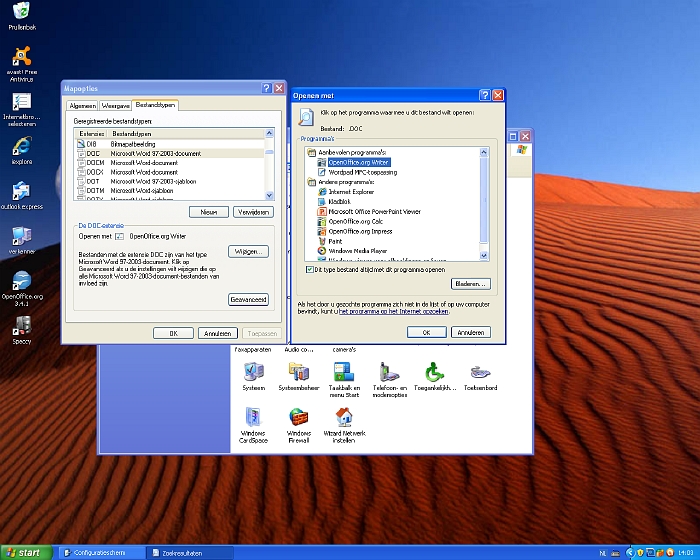Click the Verwijderen button

point(253,212)
